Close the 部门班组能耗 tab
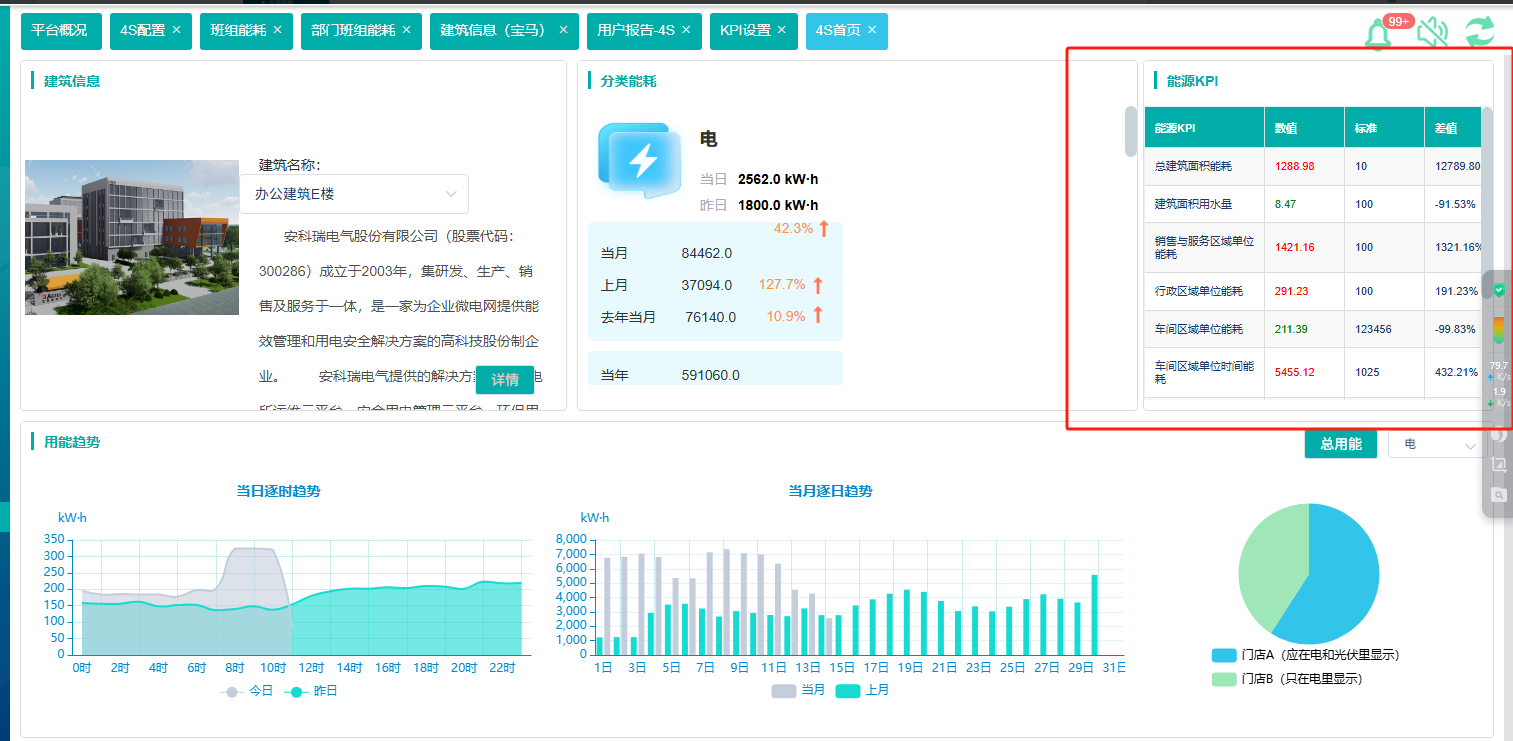 pos(406,30)
